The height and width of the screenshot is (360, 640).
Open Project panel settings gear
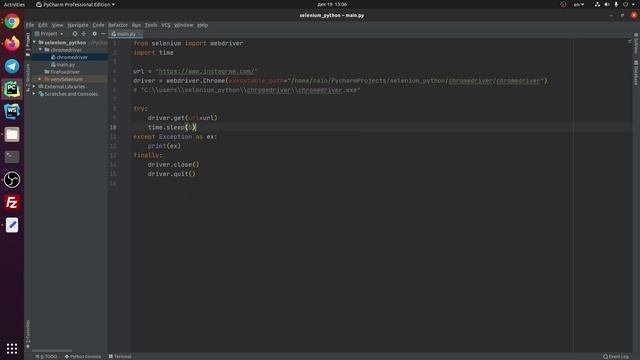tap(94, 34)
